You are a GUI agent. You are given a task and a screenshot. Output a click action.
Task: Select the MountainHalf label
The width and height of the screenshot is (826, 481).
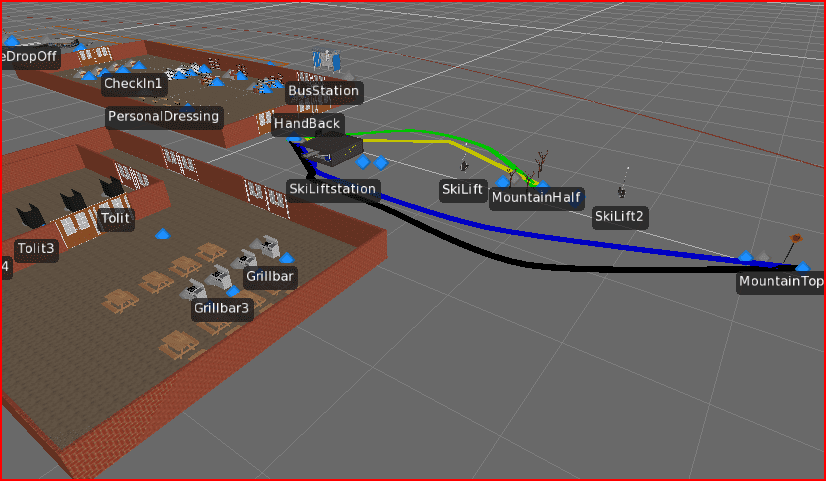536,197
